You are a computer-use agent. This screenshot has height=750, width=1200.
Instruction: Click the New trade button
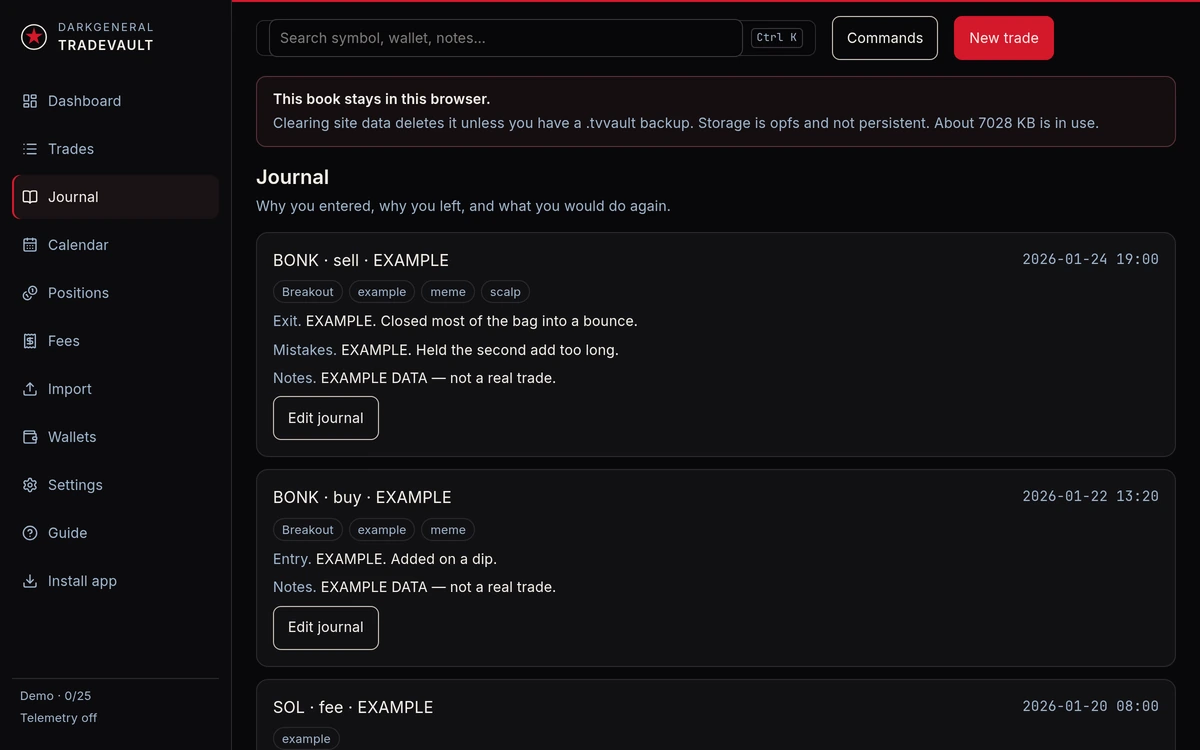point(1004,38)
